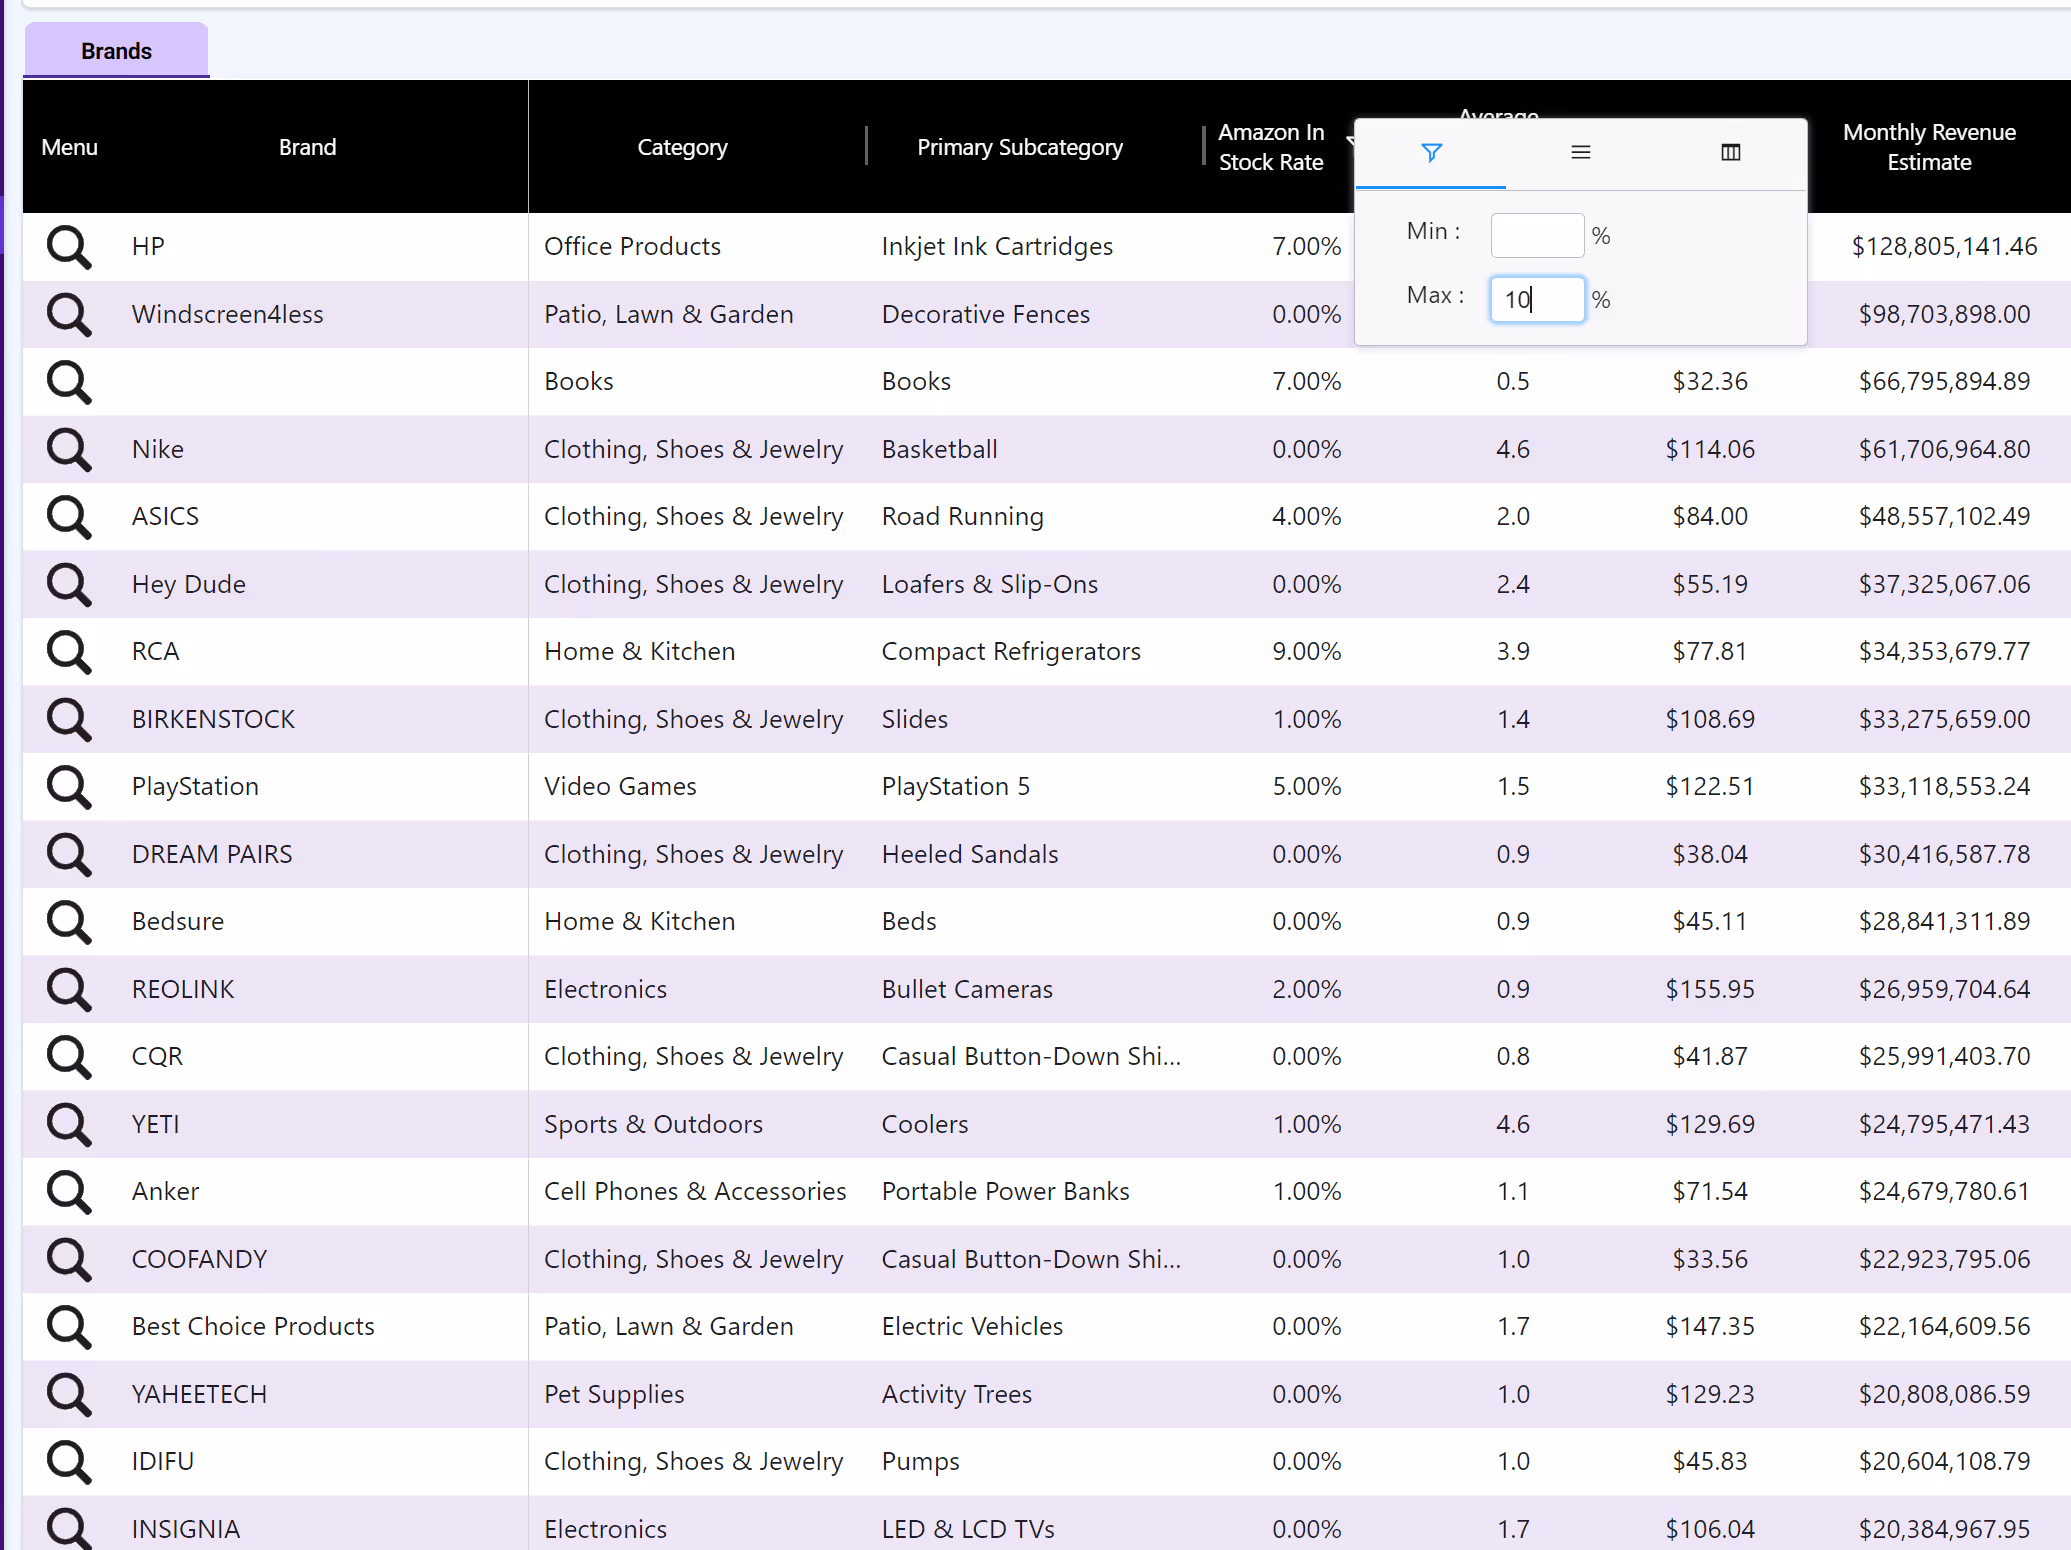The image size is (2071, 1550).
Task: Open the Brands tab
Action: tap(117, 51)
